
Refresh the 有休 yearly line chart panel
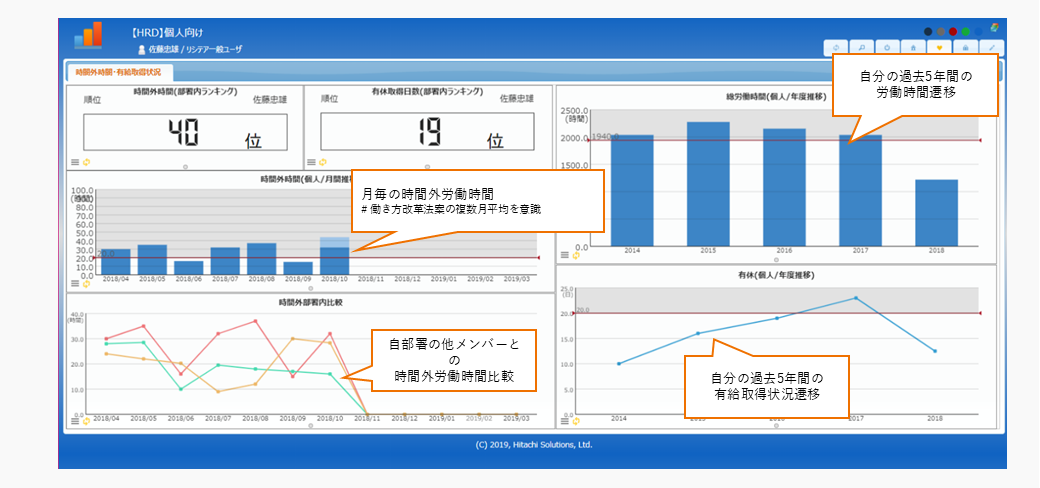click(576, 420)
